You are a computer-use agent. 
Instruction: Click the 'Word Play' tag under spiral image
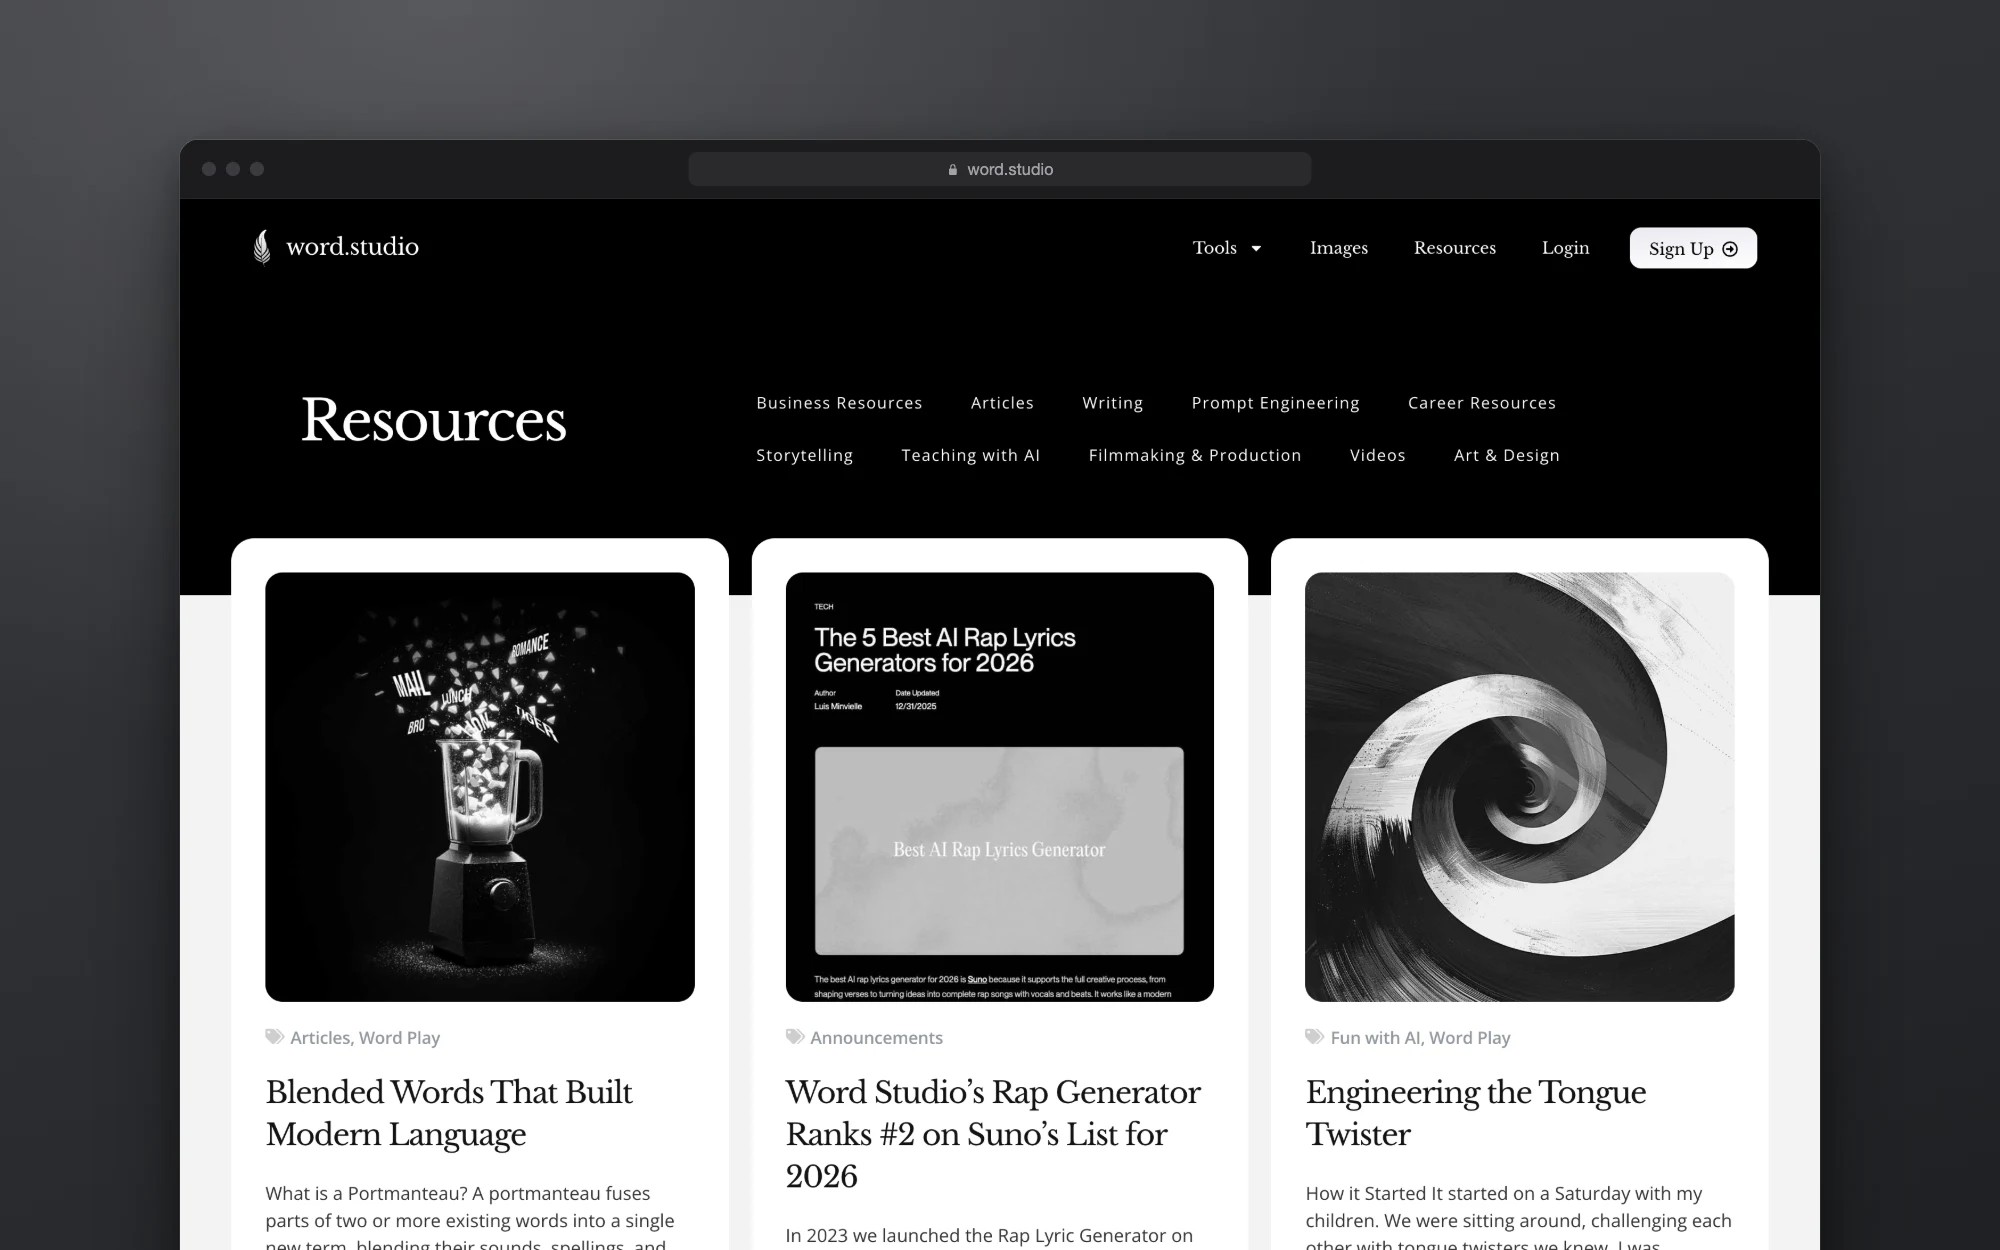point(1470,1038)
